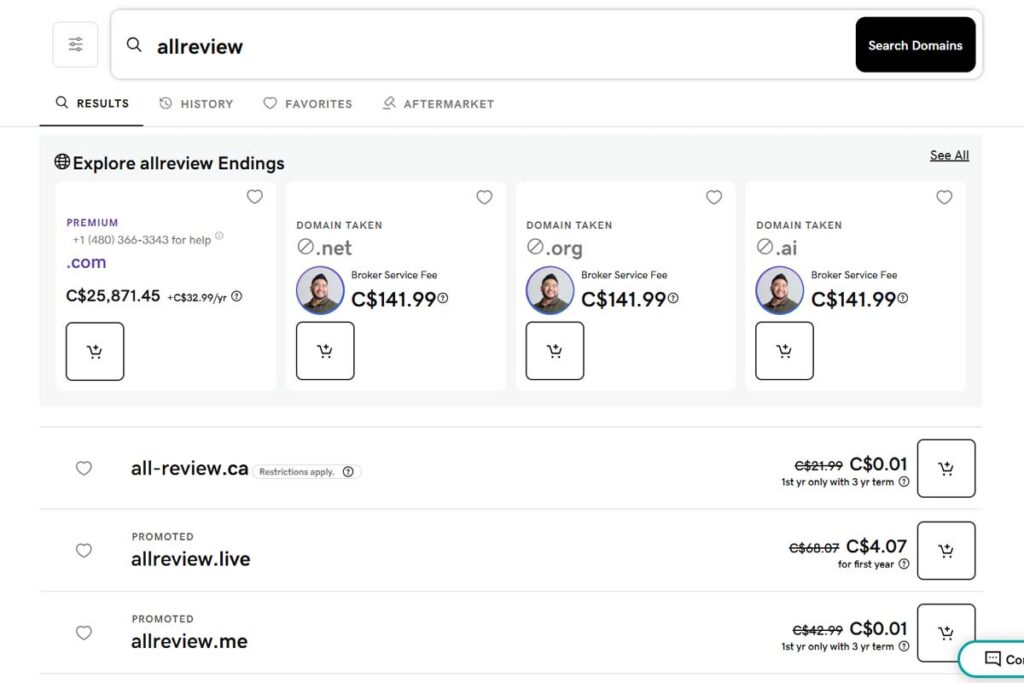Switch to the History tab
This screenshot has height=683, width=1024.
point(196,103)
